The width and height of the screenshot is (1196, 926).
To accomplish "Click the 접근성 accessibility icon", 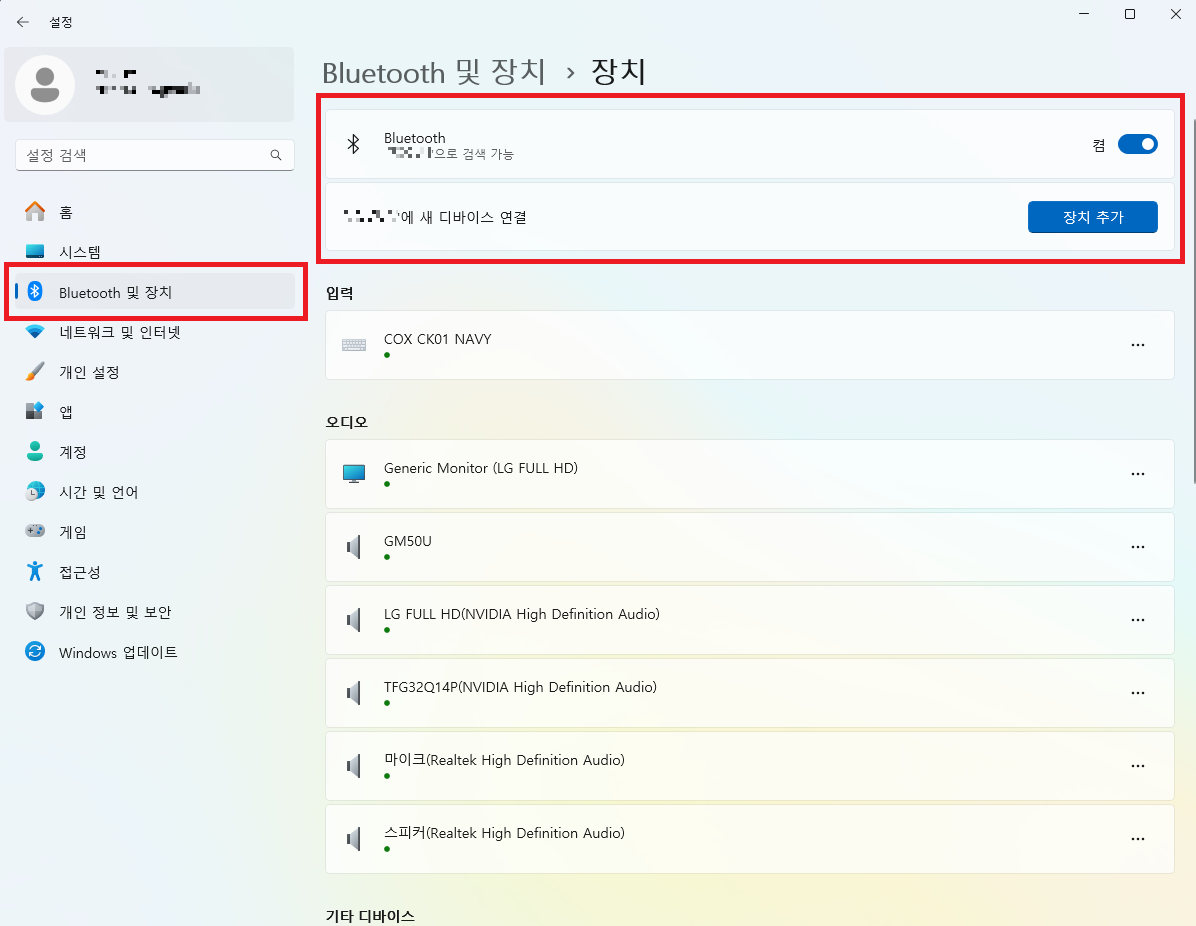I will [35, 571].
